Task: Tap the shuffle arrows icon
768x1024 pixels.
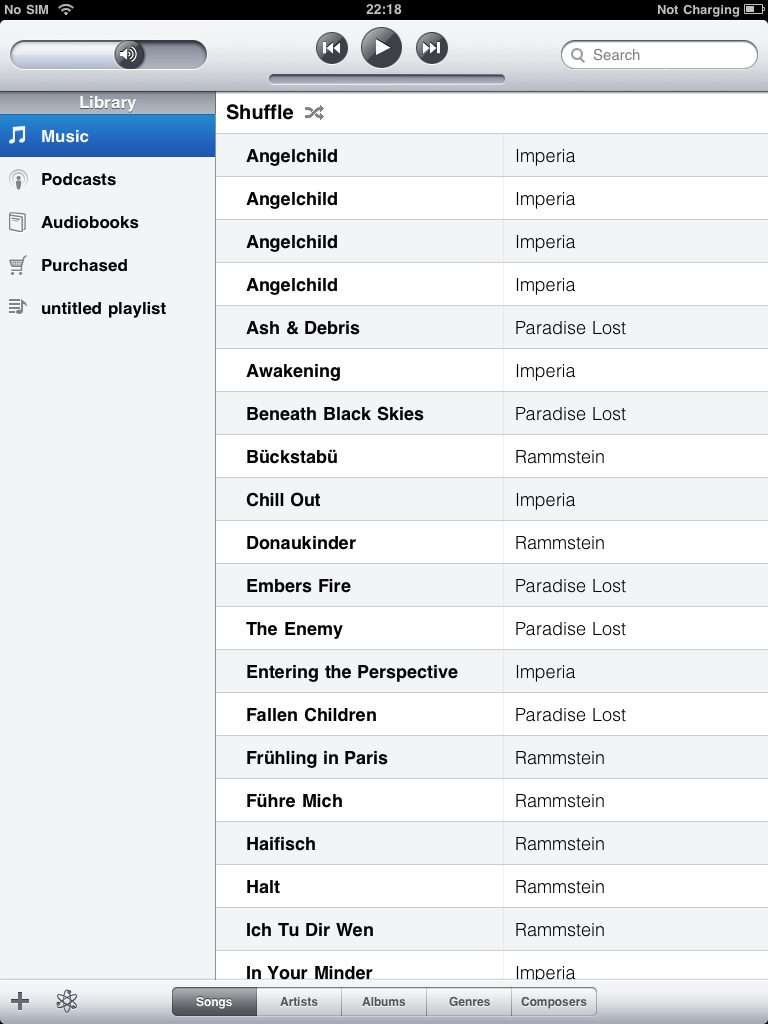Action: (x=314, y=112)
